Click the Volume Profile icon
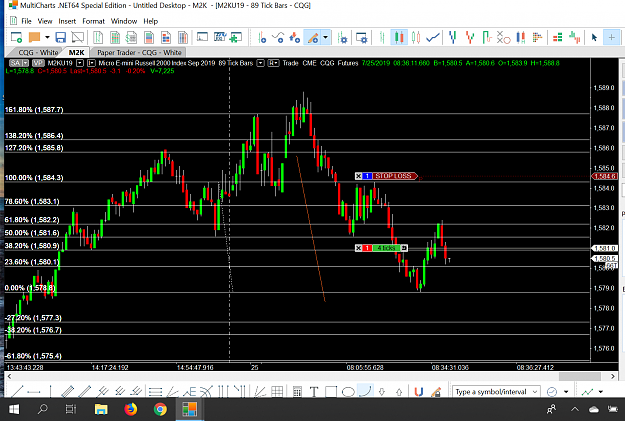This screenshot has height=421, width=625. pos(537,37)
